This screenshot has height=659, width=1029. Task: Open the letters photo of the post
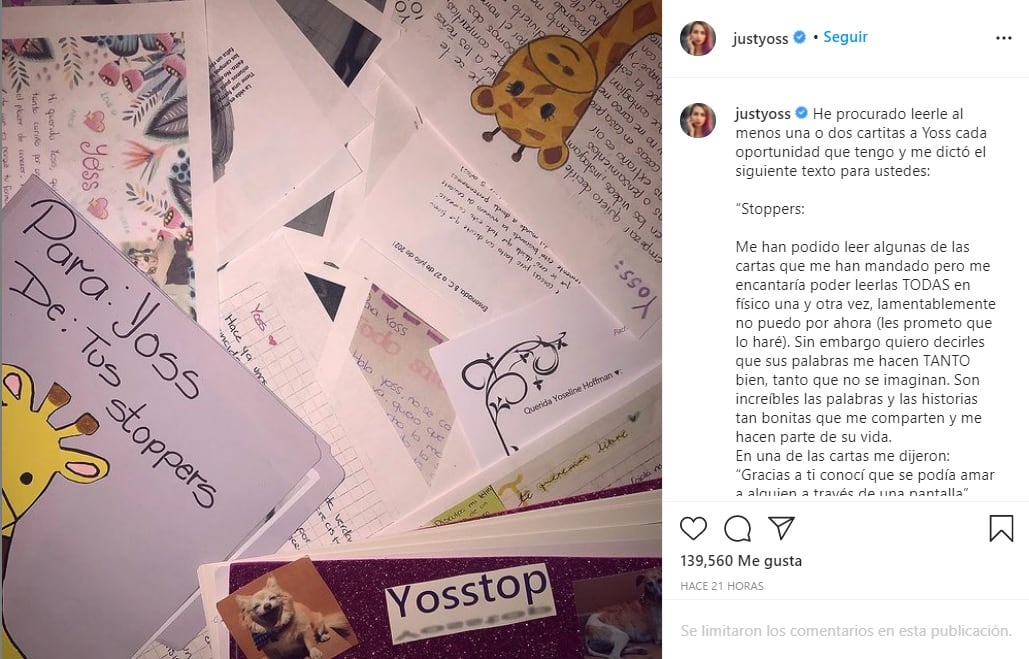pos(331,330)
